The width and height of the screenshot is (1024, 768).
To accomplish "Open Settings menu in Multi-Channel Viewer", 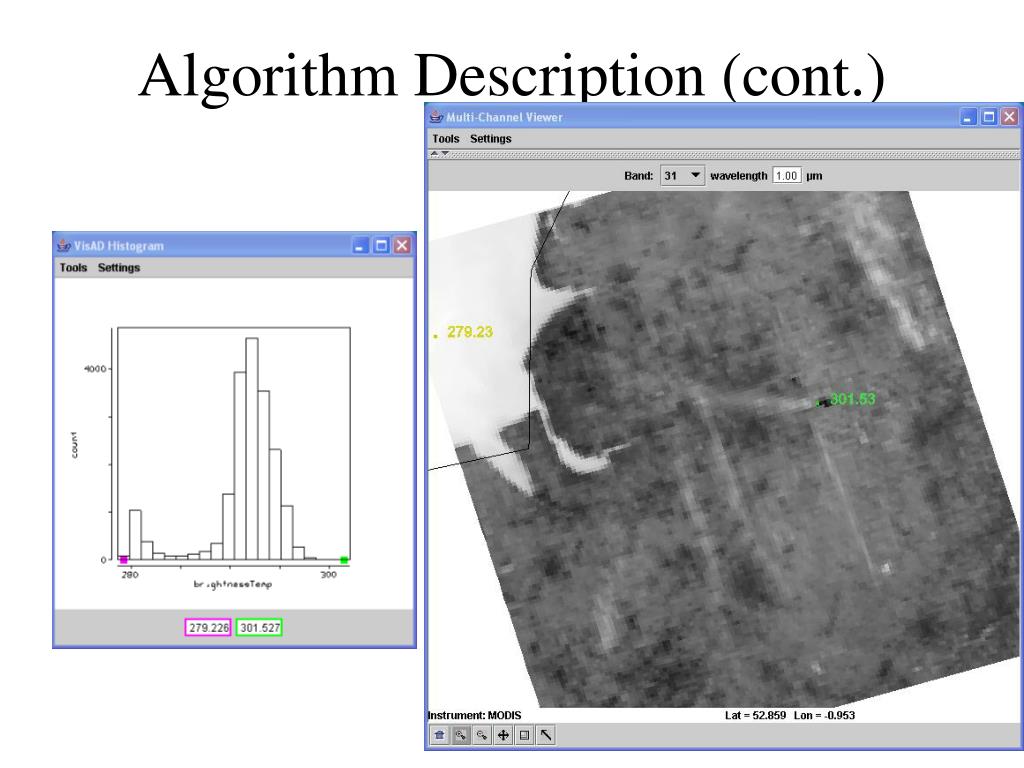I will [490, 139].
